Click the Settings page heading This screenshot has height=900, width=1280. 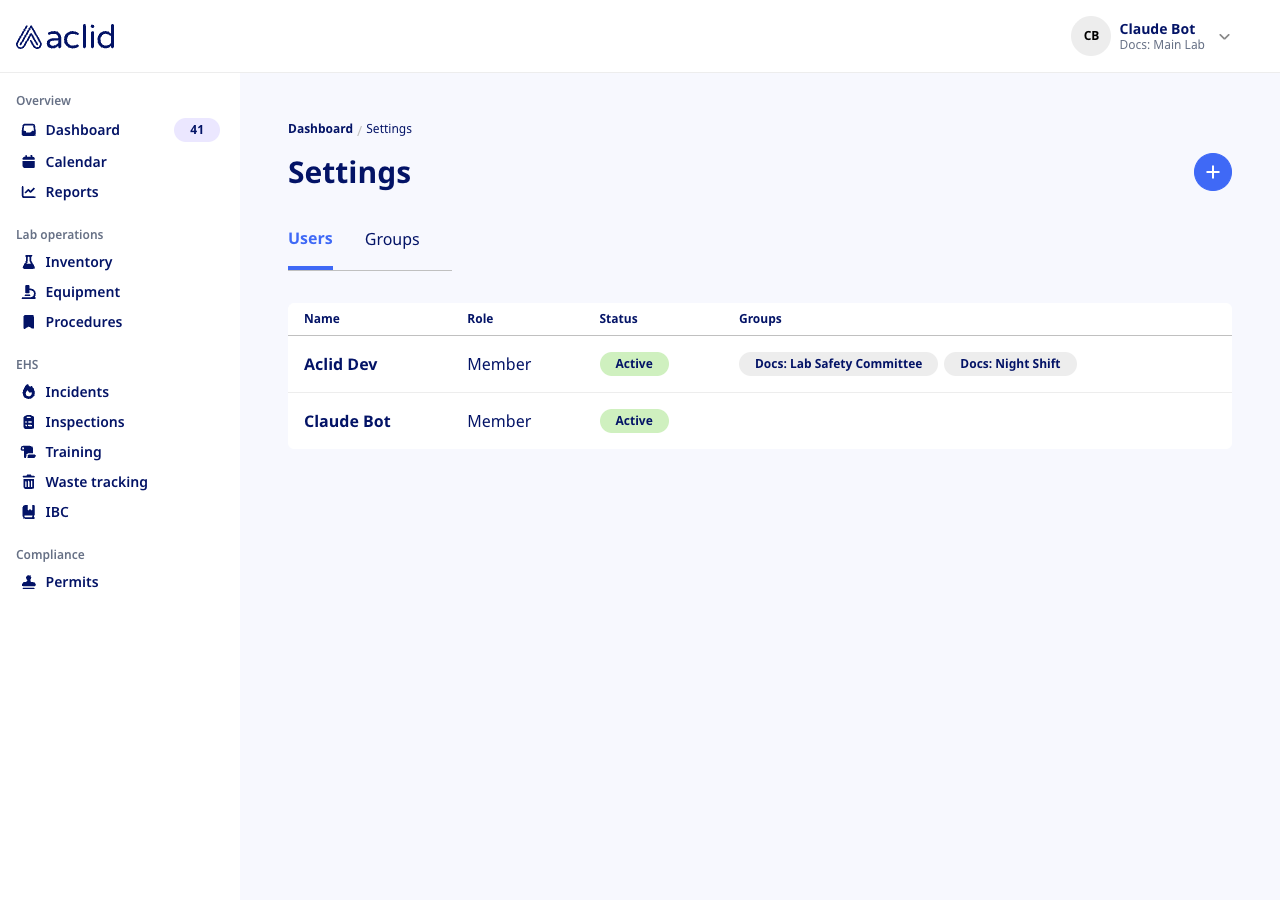pos(349,172)
